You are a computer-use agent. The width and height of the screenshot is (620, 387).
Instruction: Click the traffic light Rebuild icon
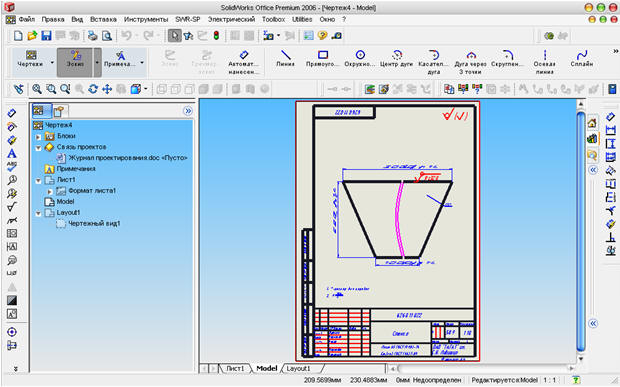click(x=216, y=36)
